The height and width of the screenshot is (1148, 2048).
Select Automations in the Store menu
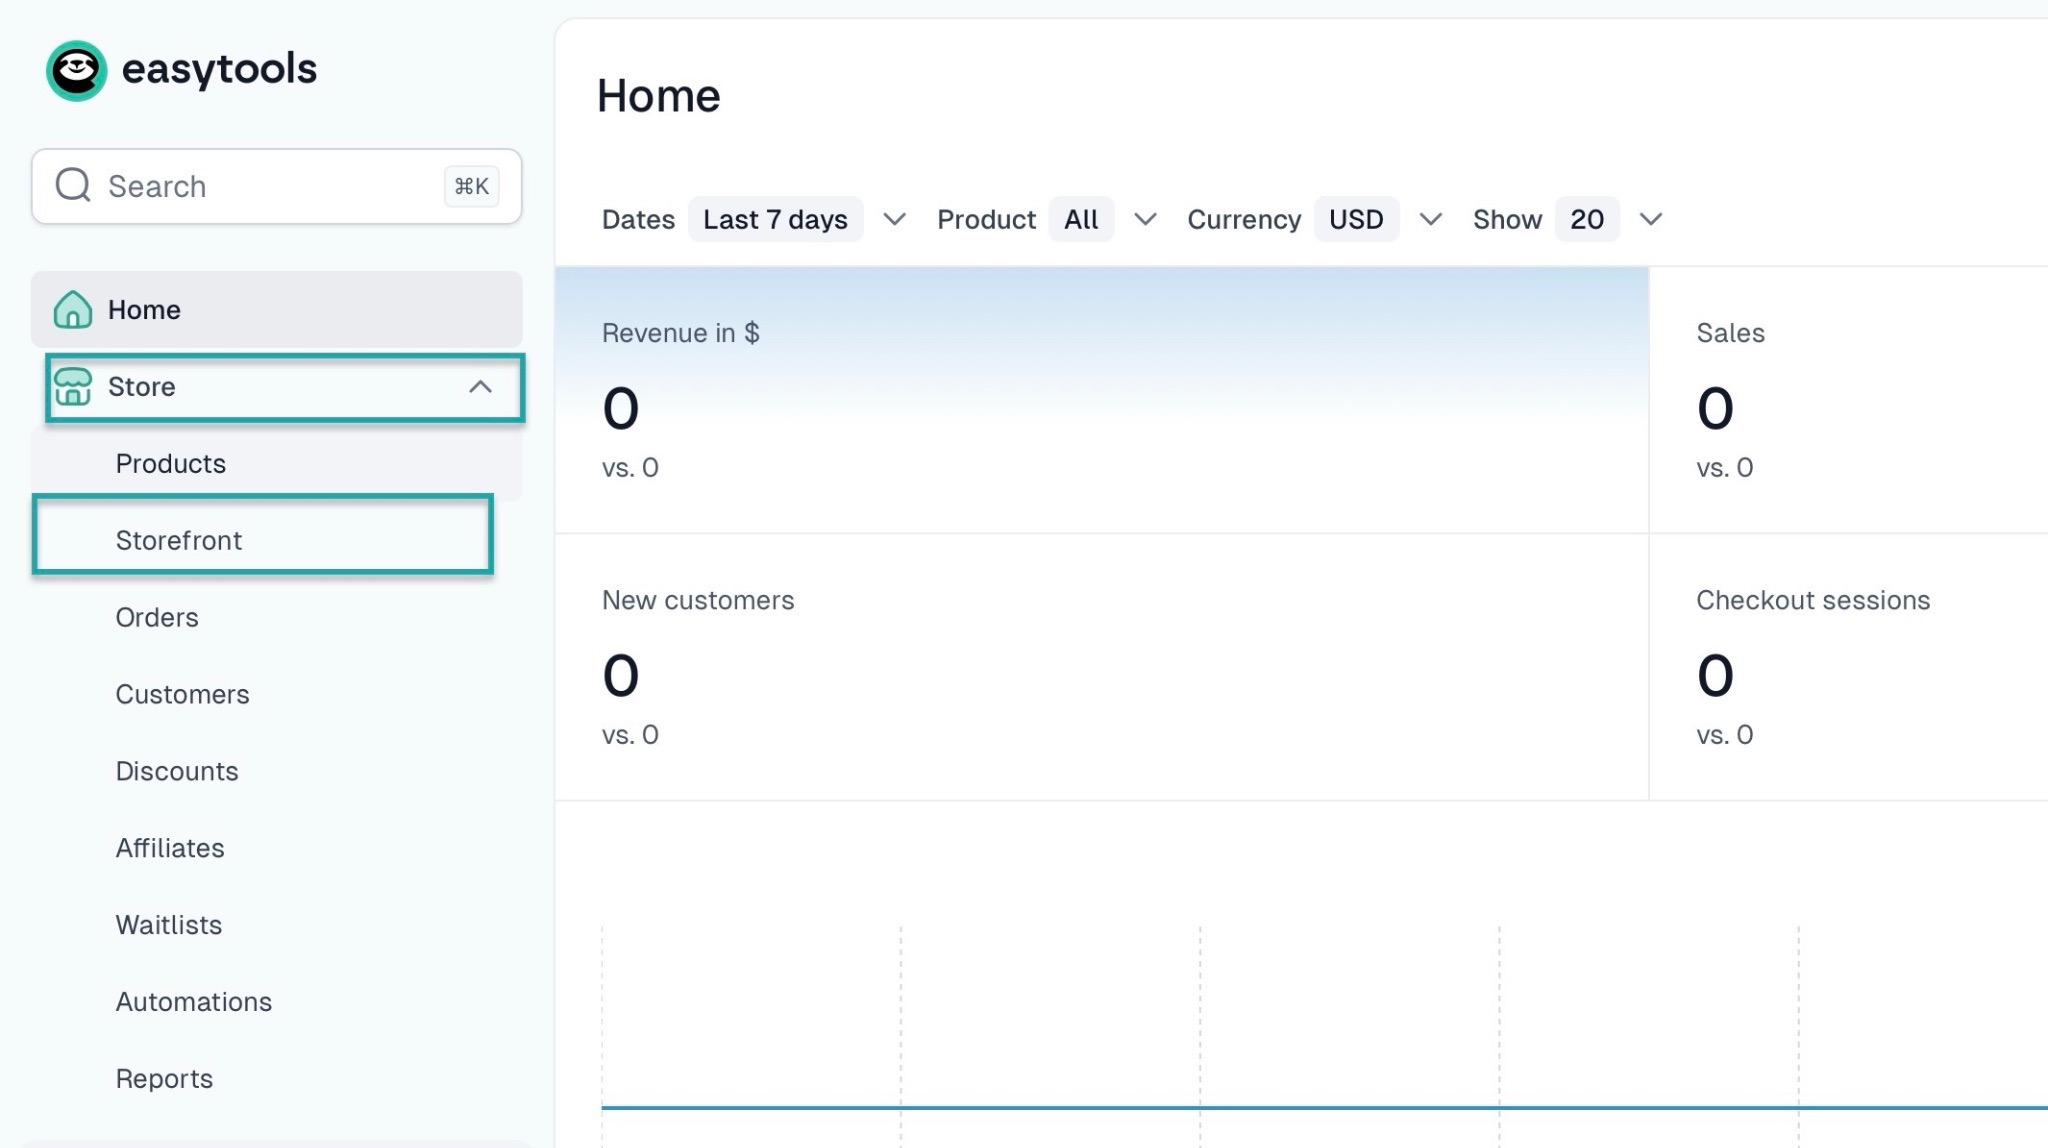coord(194,1002)
